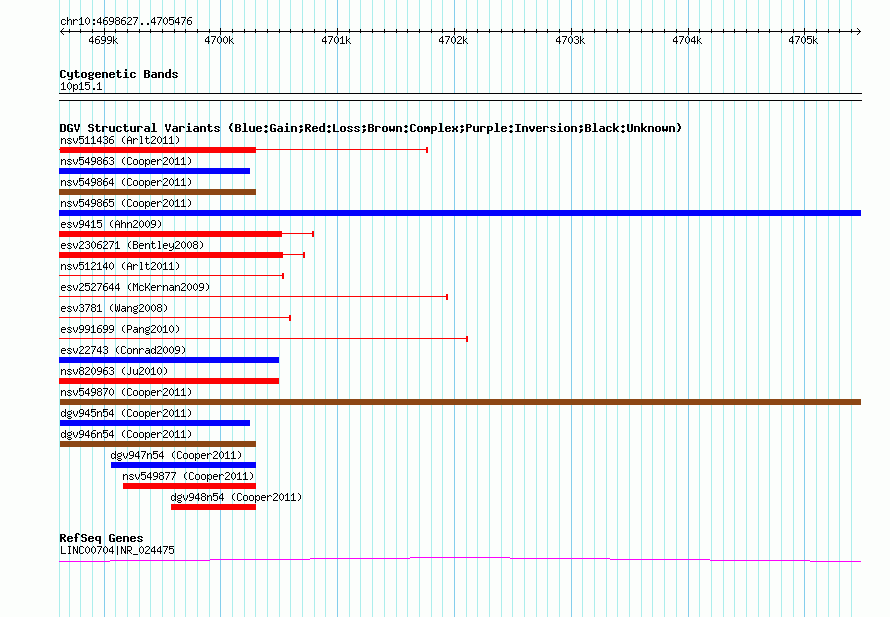Screen dimensions: 890x617
Task: Click dgv947n54 (Cooper2011) label
Action: (x=176, y=455)
